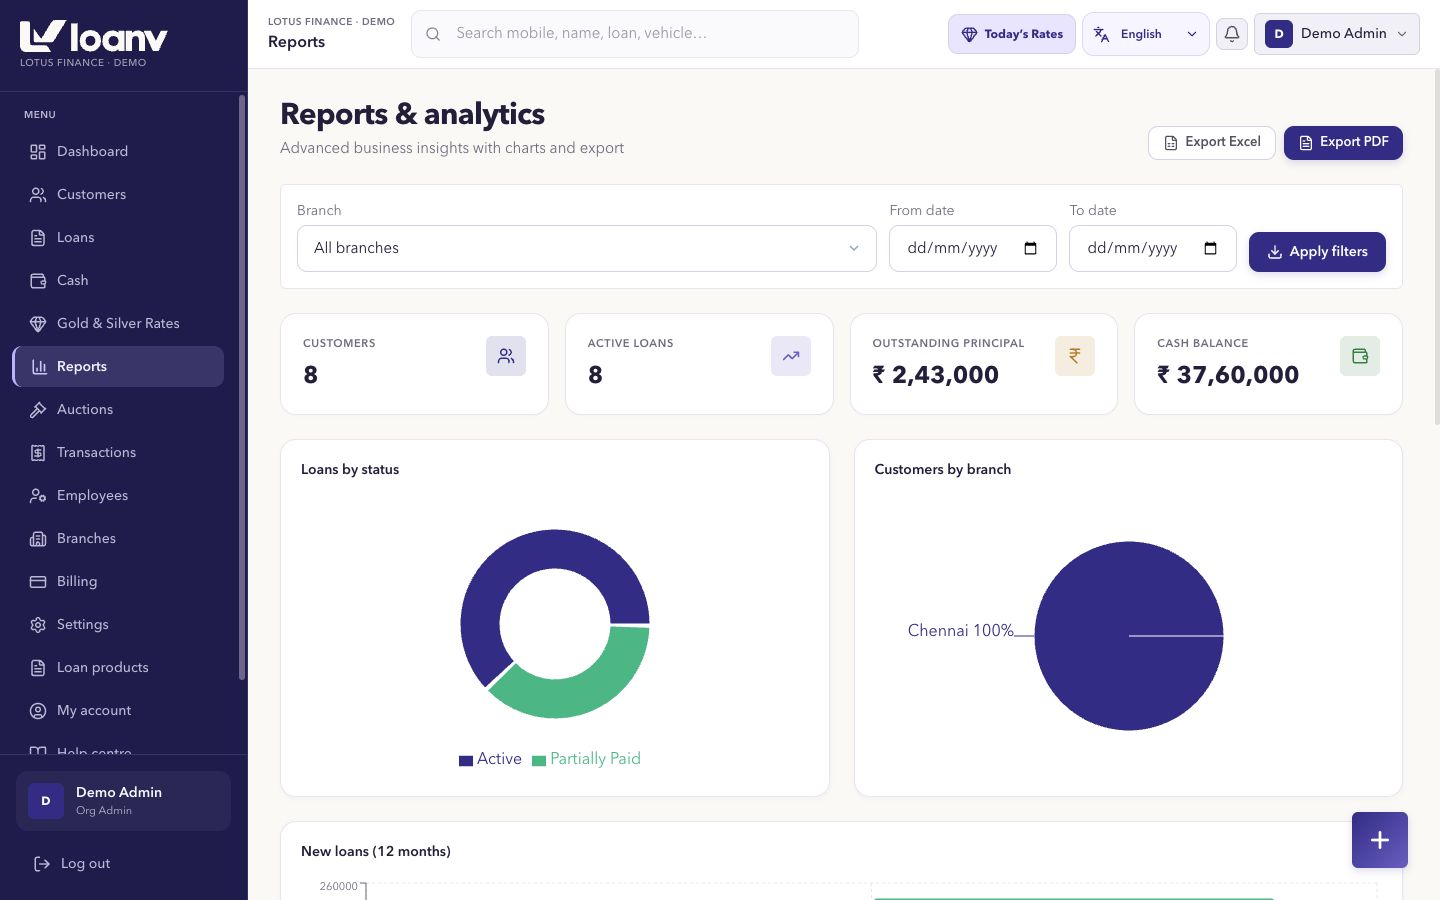
Task: Expand the English language dropdown
Action: tap(1146, 34)
